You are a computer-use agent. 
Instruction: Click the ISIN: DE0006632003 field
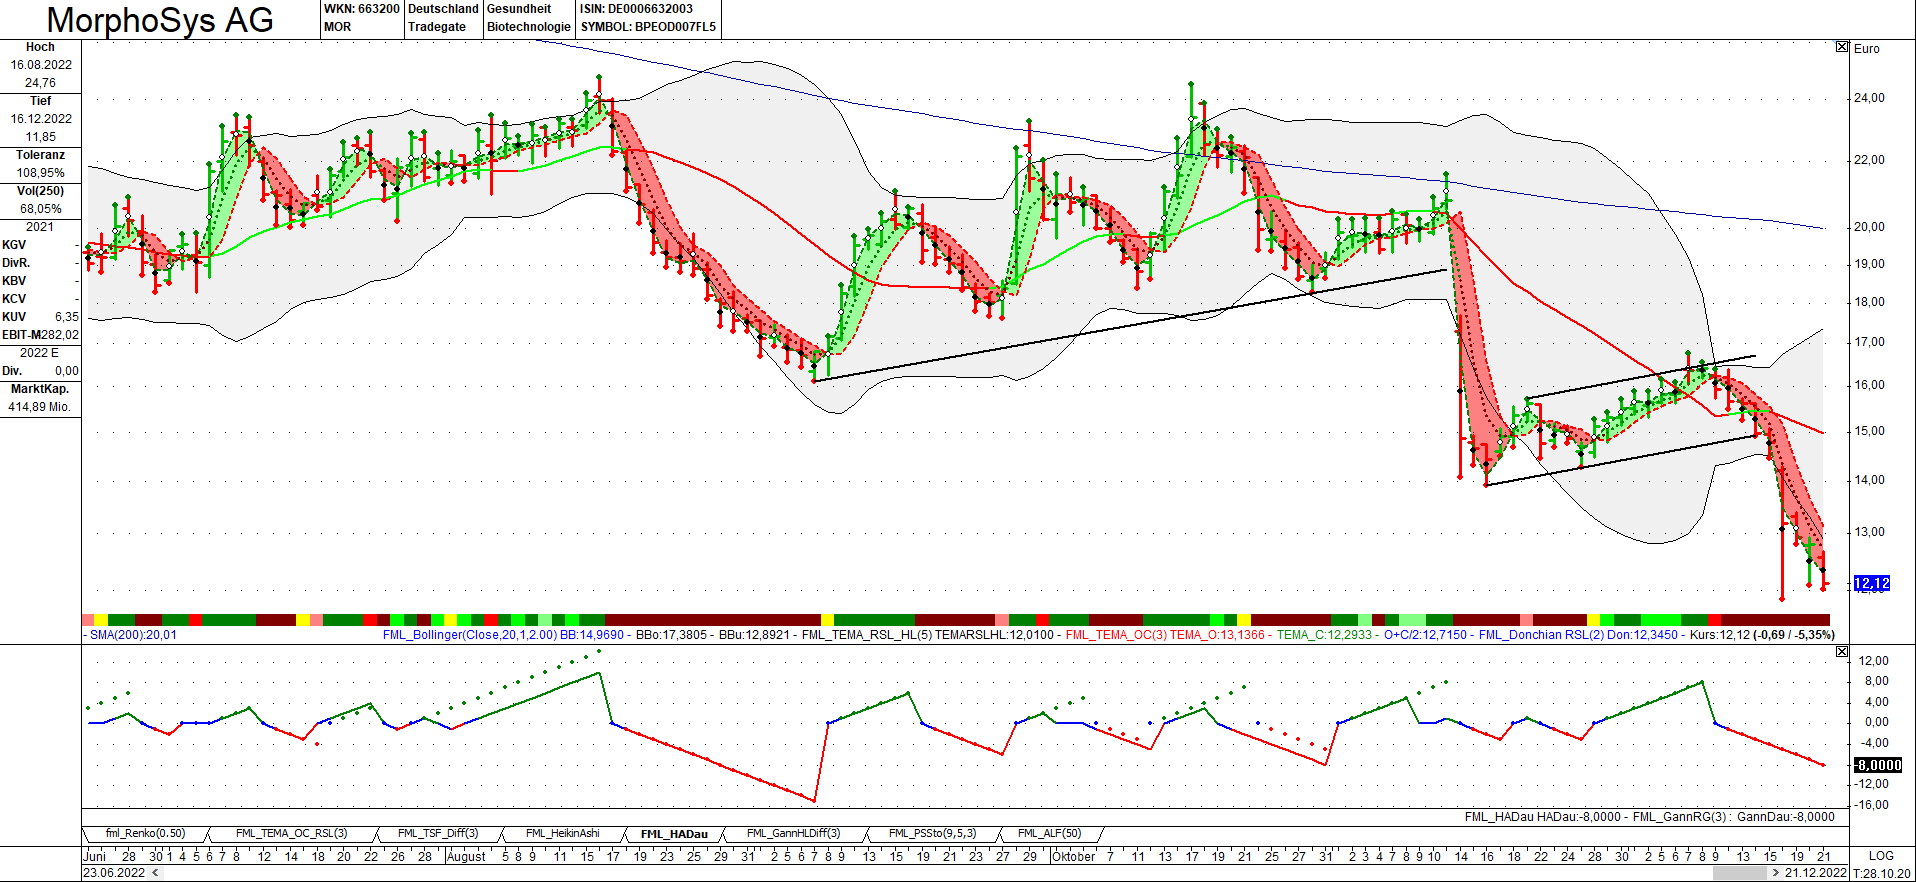point(636,9)
